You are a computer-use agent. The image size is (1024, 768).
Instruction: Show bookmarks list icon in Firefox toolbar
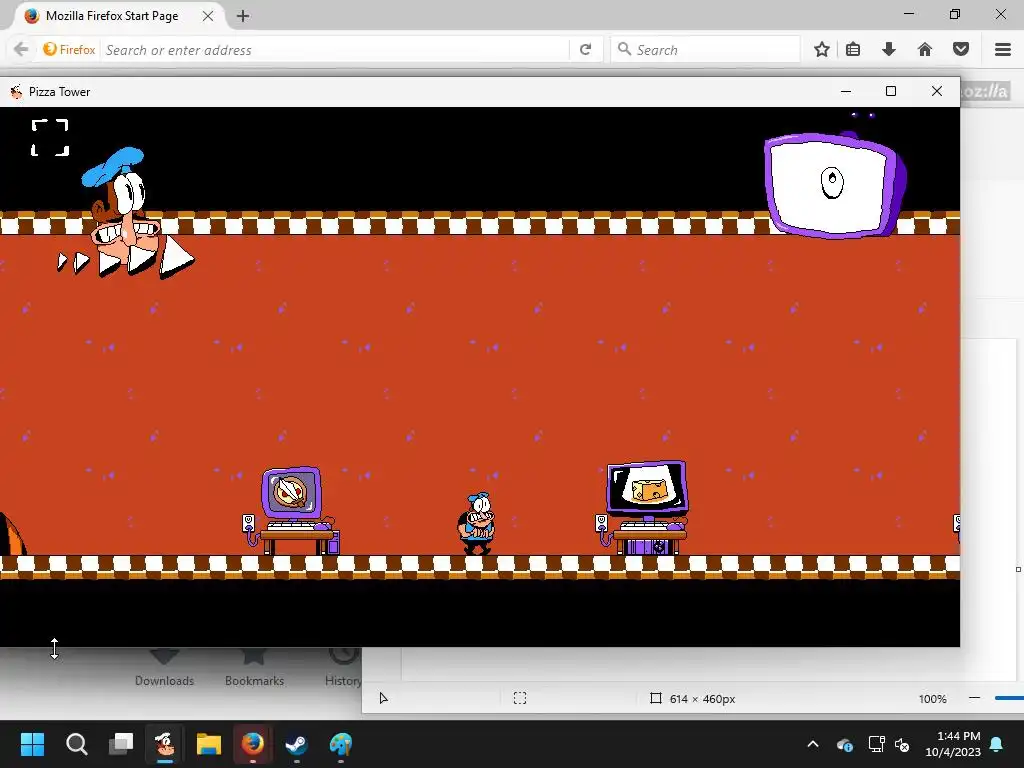point(853,50)
